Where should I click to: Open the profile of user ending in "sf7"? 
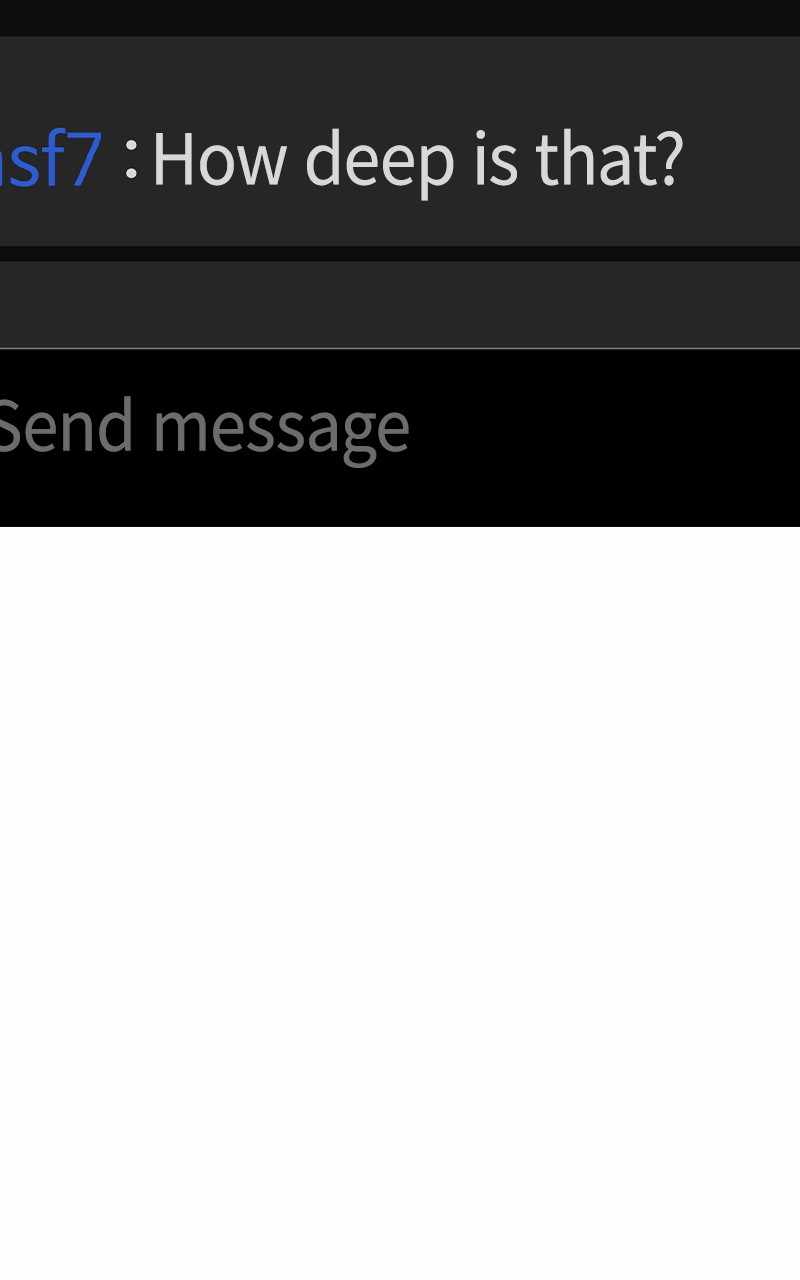pos(50,158)
